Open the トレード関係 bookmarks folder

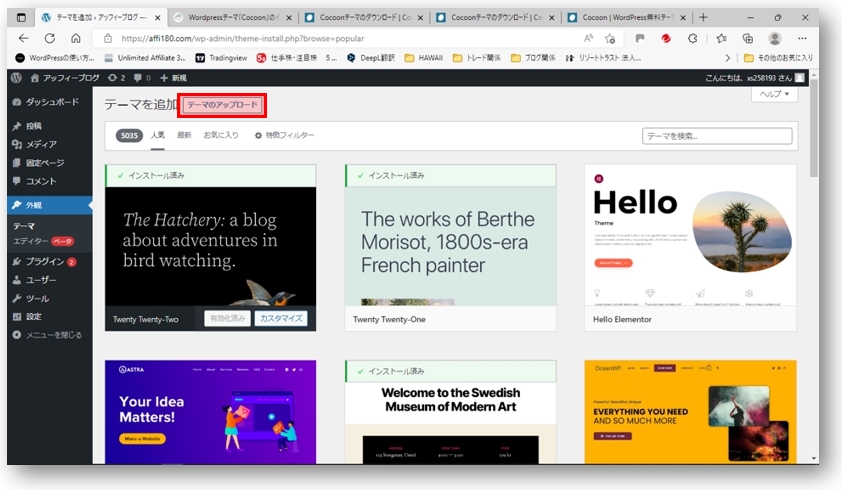click(x=476, y=57)
